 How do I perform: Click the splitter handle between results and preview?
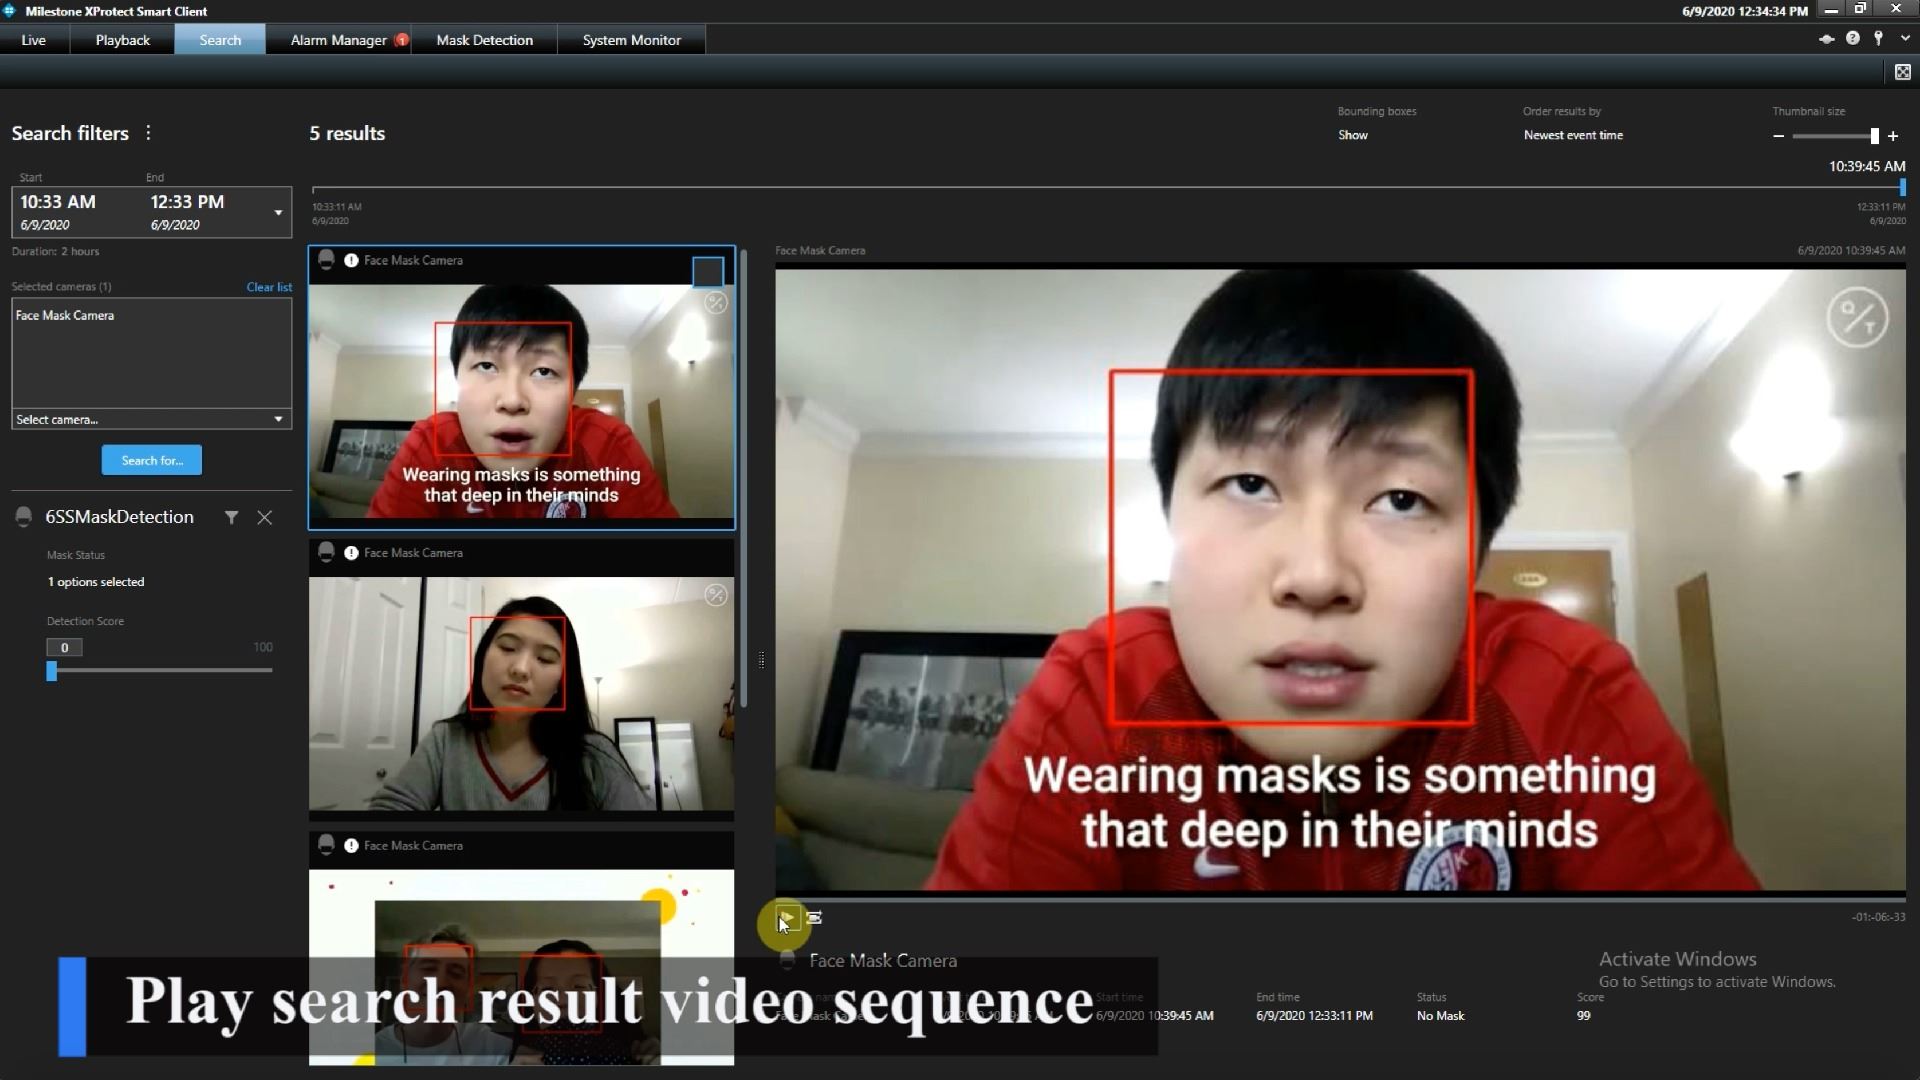761,660
